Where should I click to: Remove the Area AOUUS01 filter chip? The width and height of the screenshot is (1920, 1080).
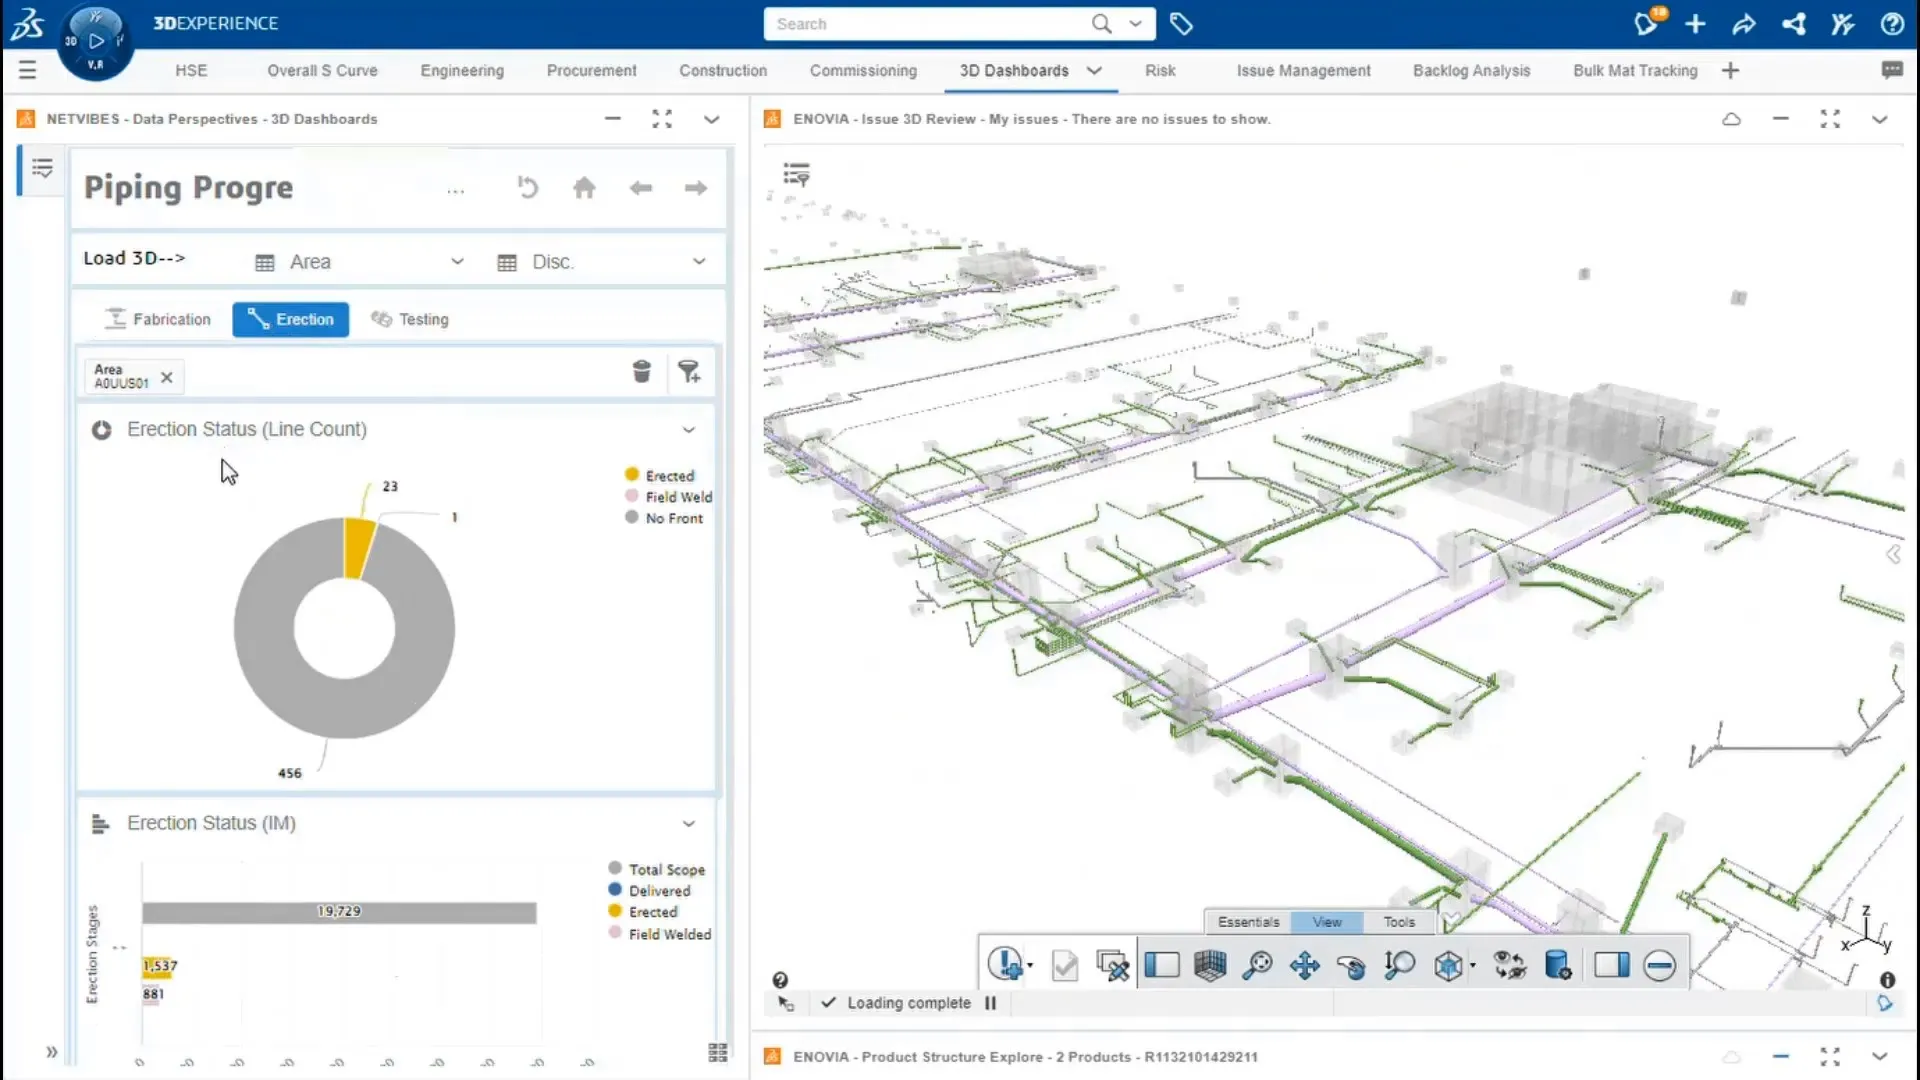(x=166, y=377)
